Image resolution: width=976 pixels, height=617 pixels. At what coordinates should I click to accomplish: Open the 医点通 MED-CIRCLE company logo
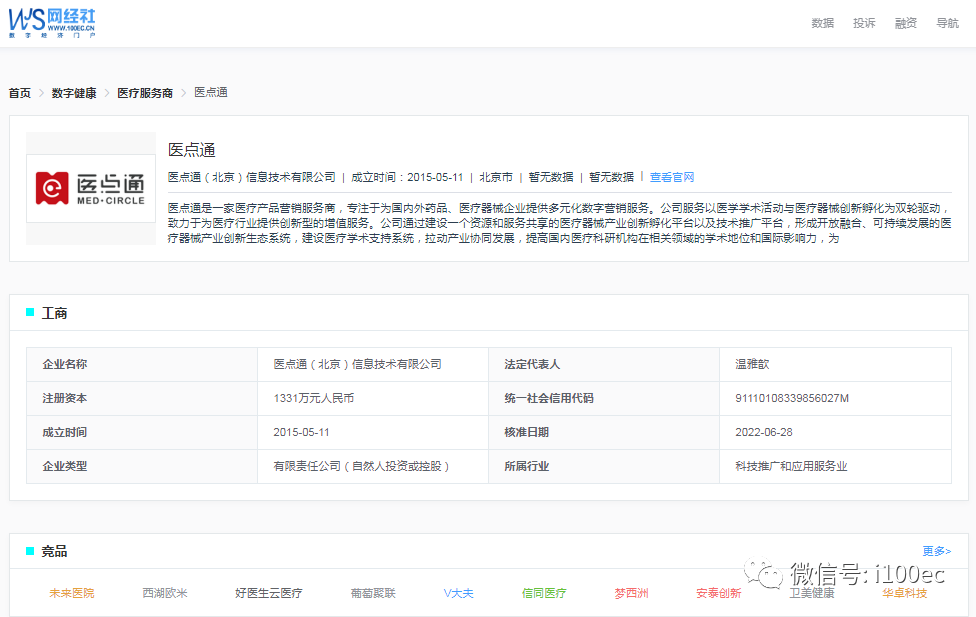click(x=91, y=188)
